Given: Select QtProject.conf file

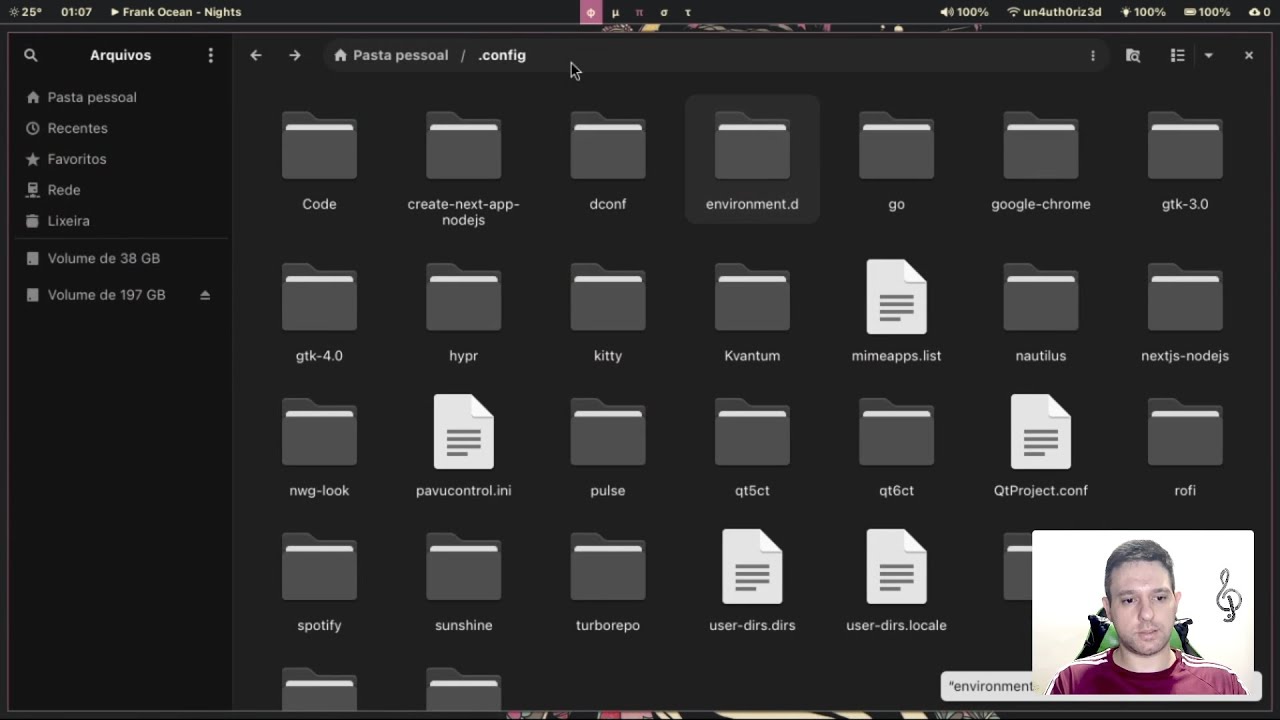Looking at the screenshot, I should 1040,447.
